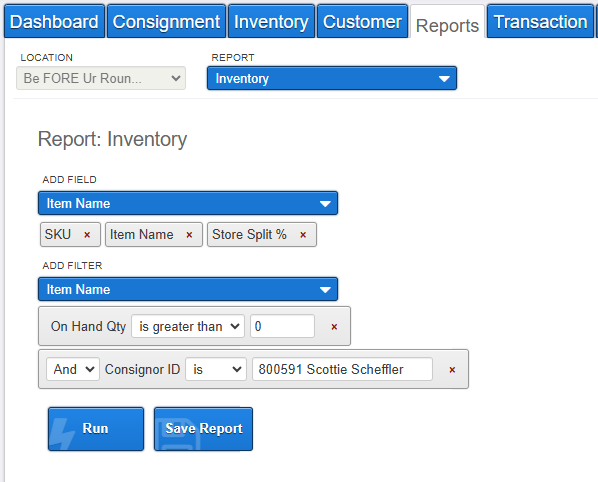Remove the Item Name field tag
This screenshot has height=482, width=598.
(189, 235)
